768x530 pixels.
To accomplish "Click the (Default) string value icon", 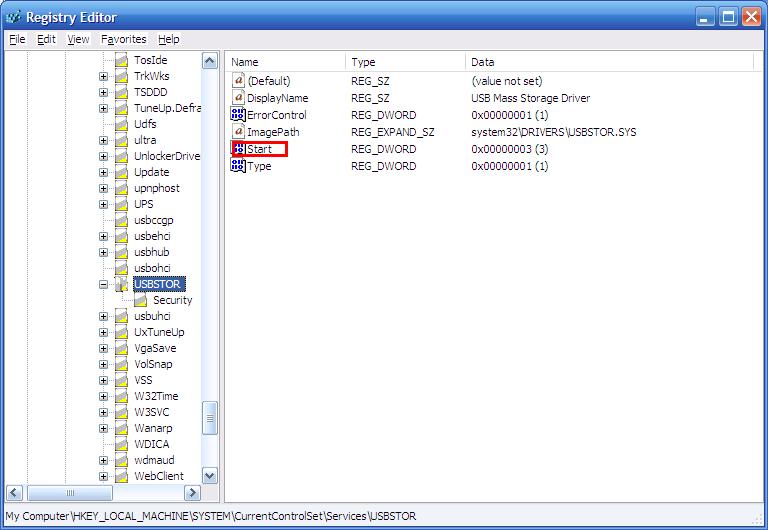I will tap(238, 80).
